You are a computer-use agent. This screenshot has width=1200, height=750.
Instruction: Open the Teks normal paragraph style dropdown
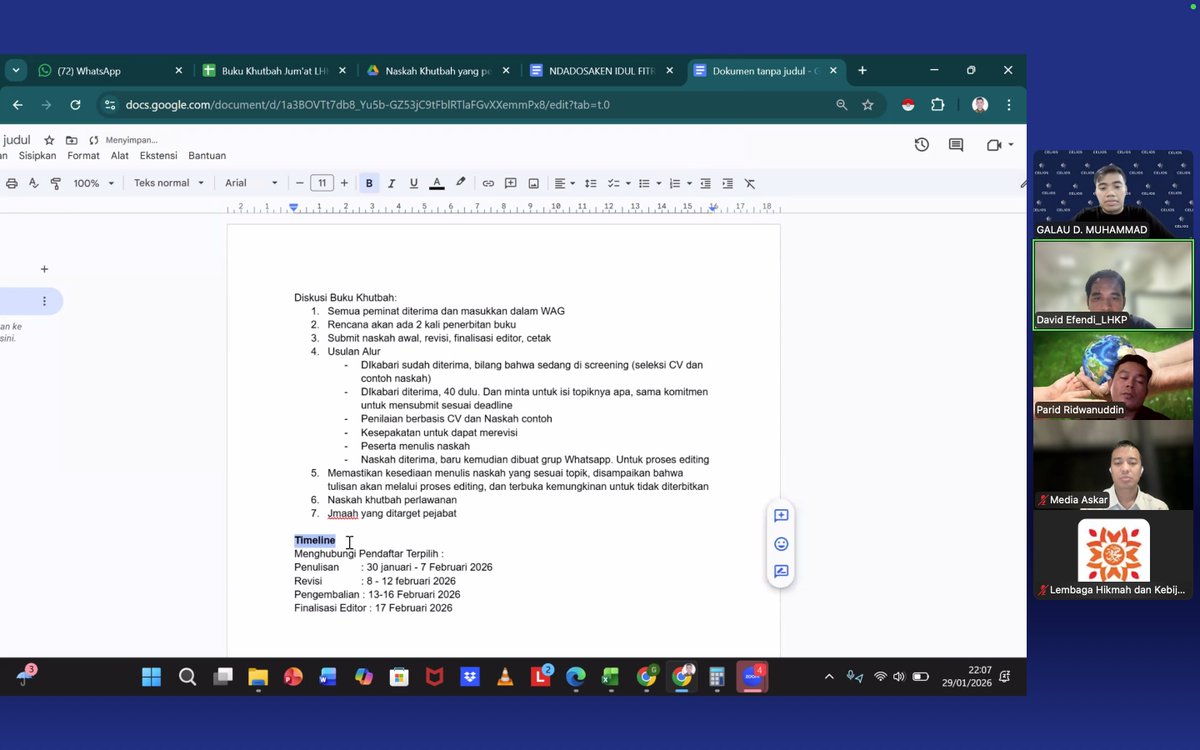click(169, 183)
